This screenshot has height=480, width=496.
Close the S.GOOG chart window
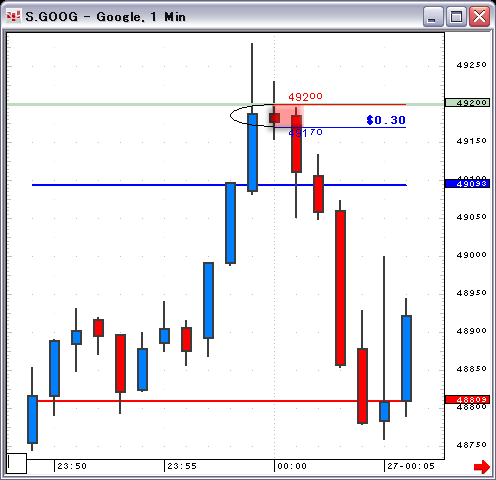point(479,17)
